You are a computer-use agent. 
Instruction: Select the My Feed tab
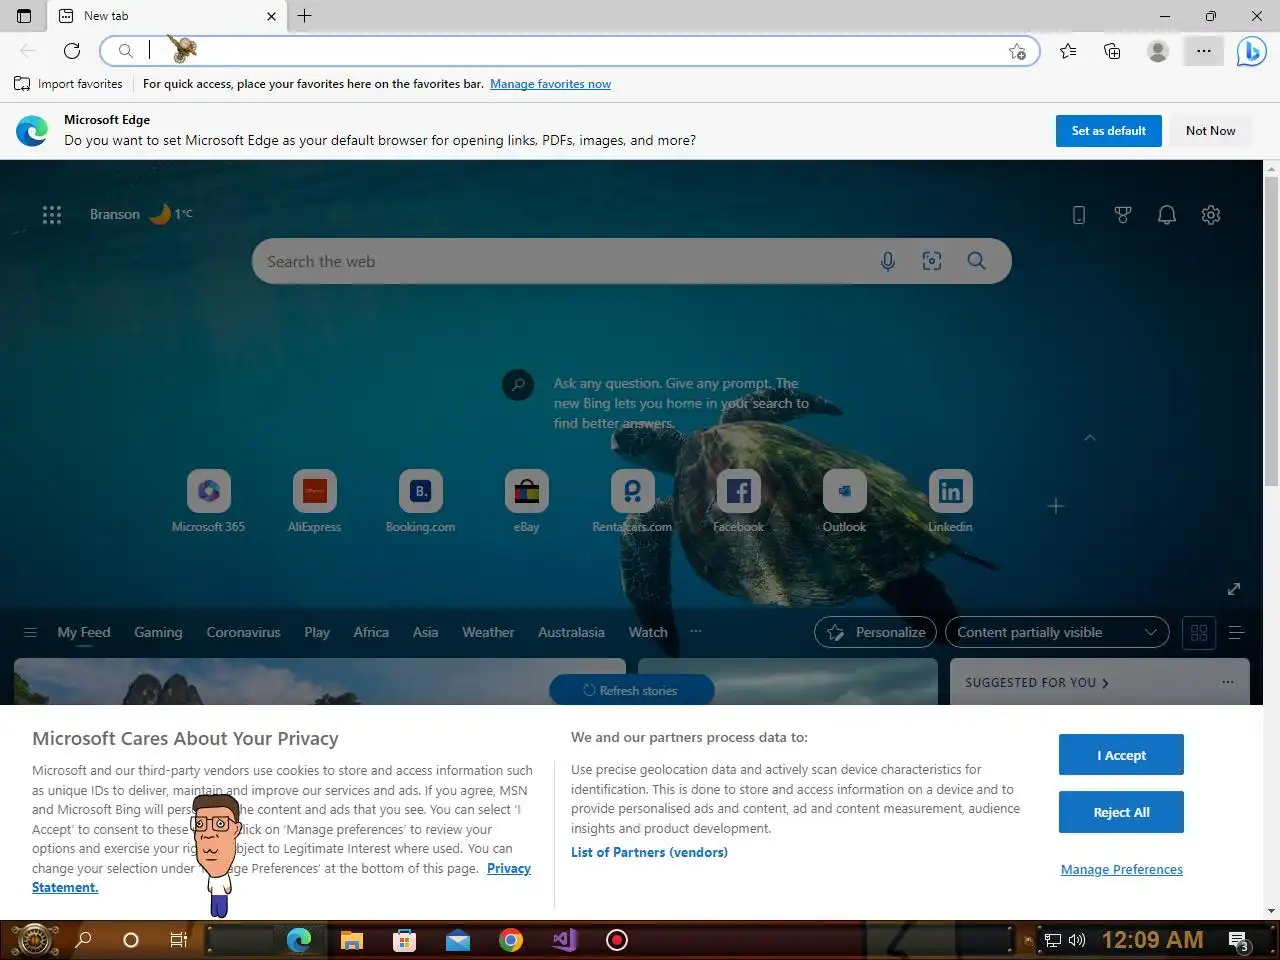[x=84, y=632]
